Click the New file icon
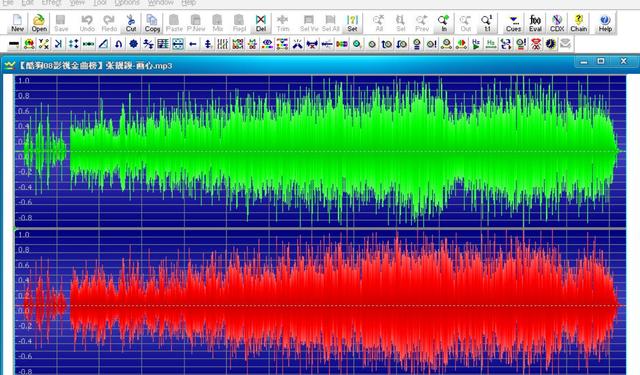 17,23
